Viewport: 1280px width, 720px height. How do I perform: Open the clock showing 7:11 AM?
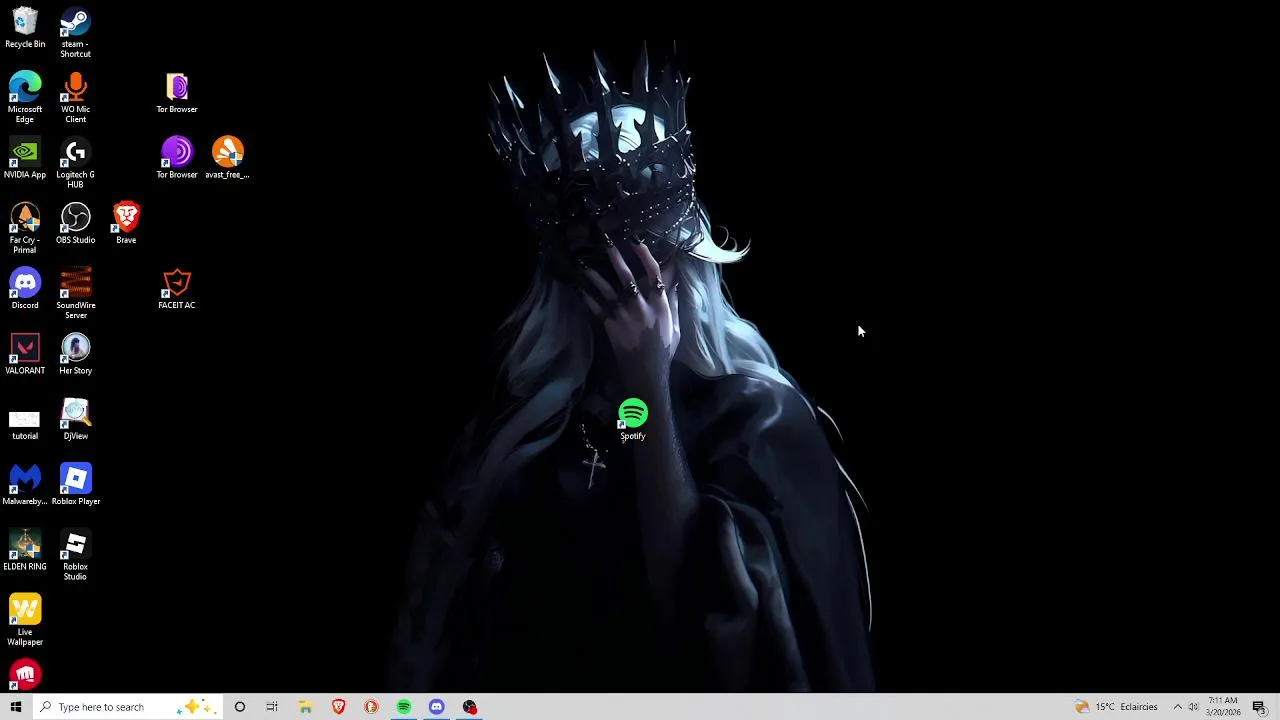[1223, 707]
